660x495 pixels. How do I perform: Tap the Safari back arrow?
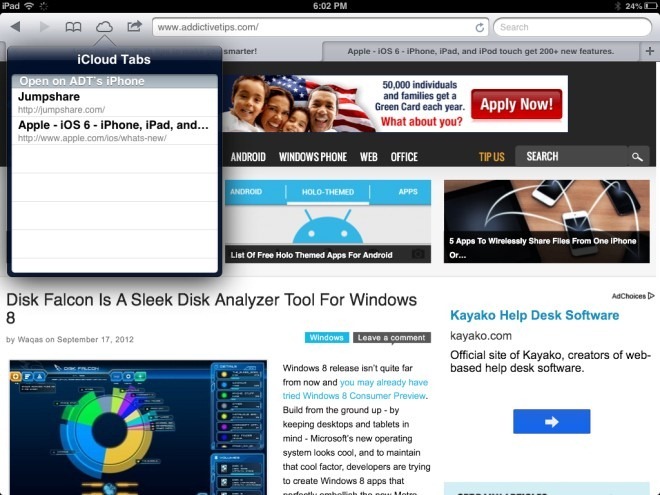(16, 27)
